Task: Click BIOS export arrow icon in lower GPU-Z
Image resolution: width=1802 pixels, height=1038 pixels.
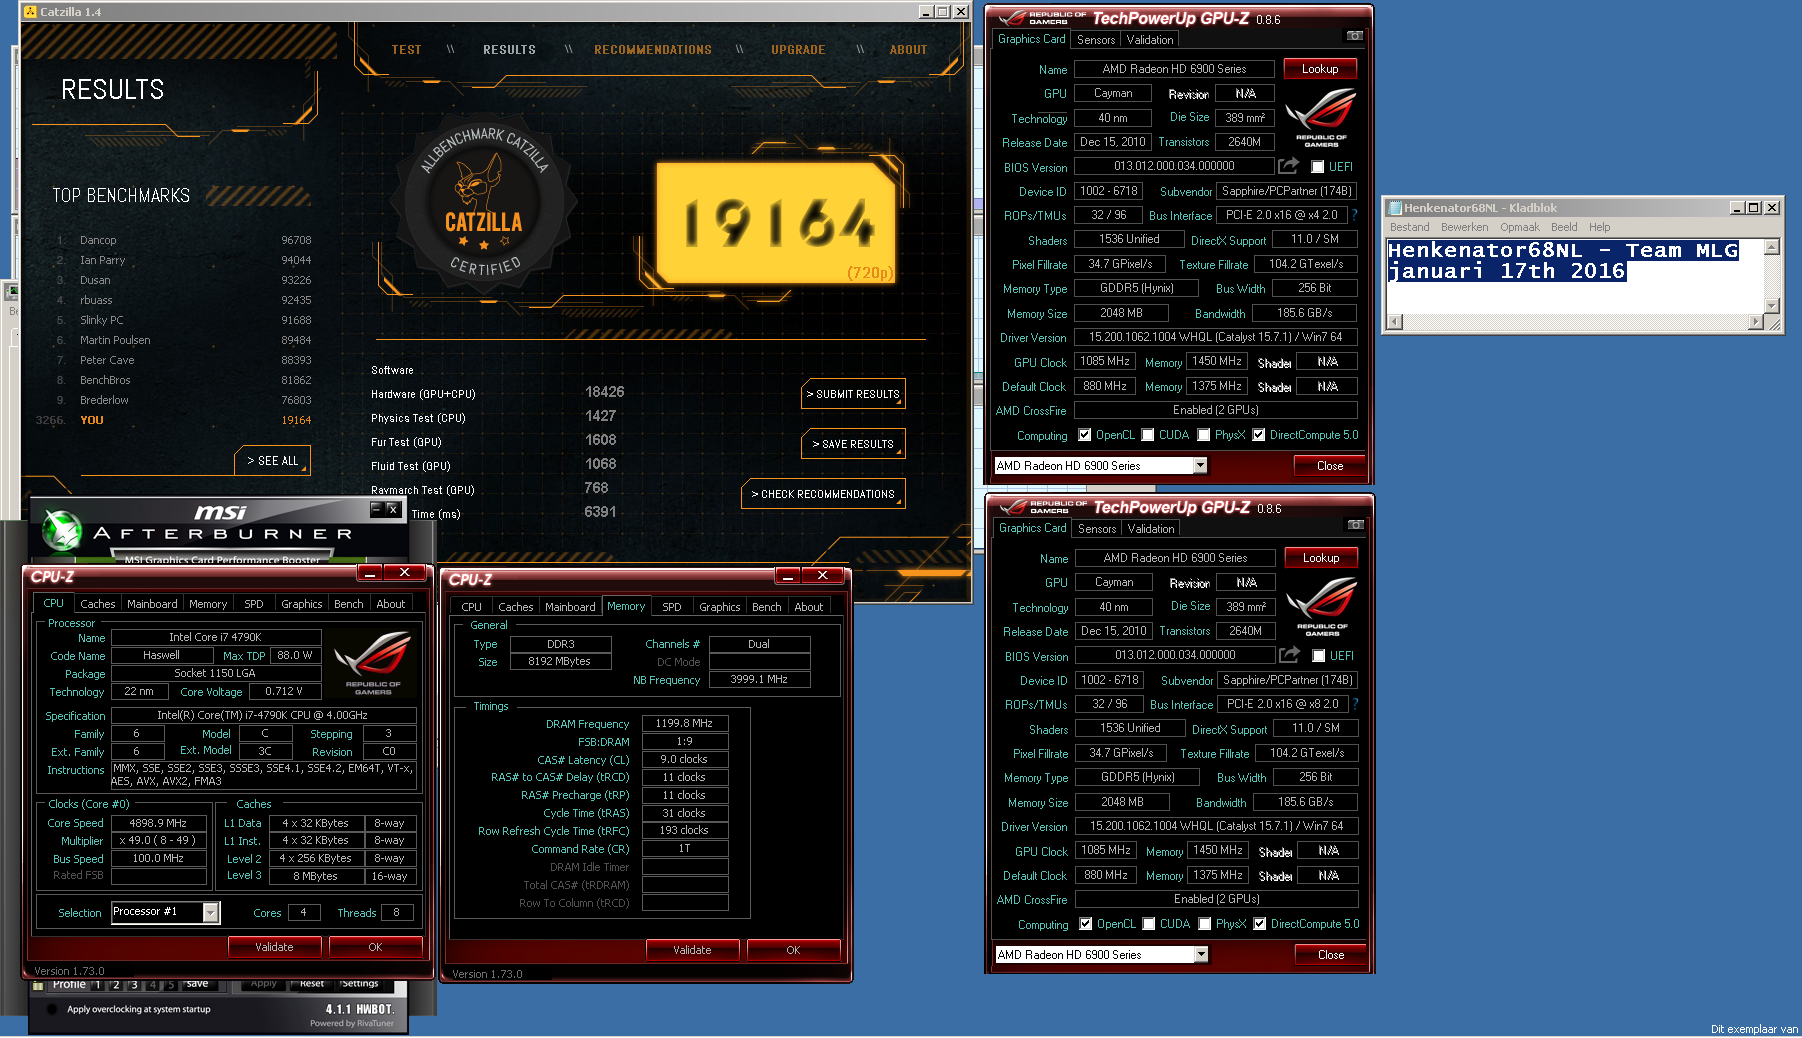Action: tap(1290, 654)
